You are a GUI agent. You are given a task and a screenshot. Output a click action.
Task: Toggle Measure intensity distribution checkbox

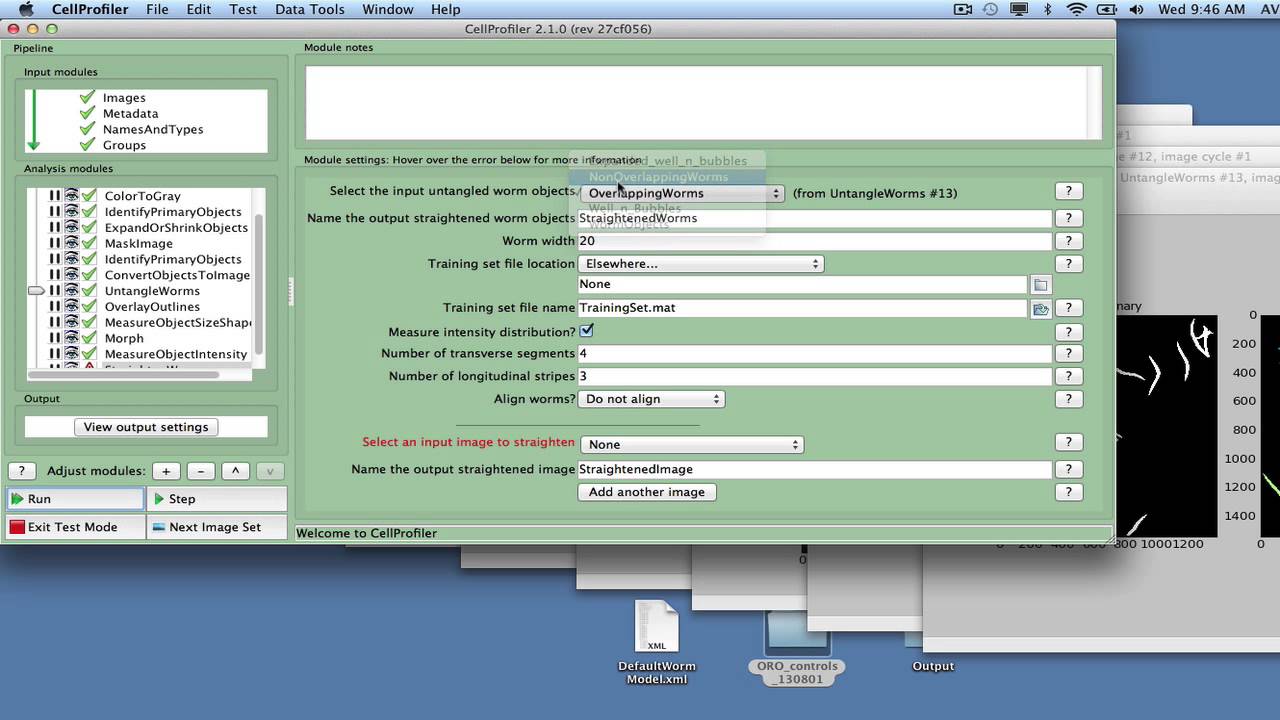point(586,331)
